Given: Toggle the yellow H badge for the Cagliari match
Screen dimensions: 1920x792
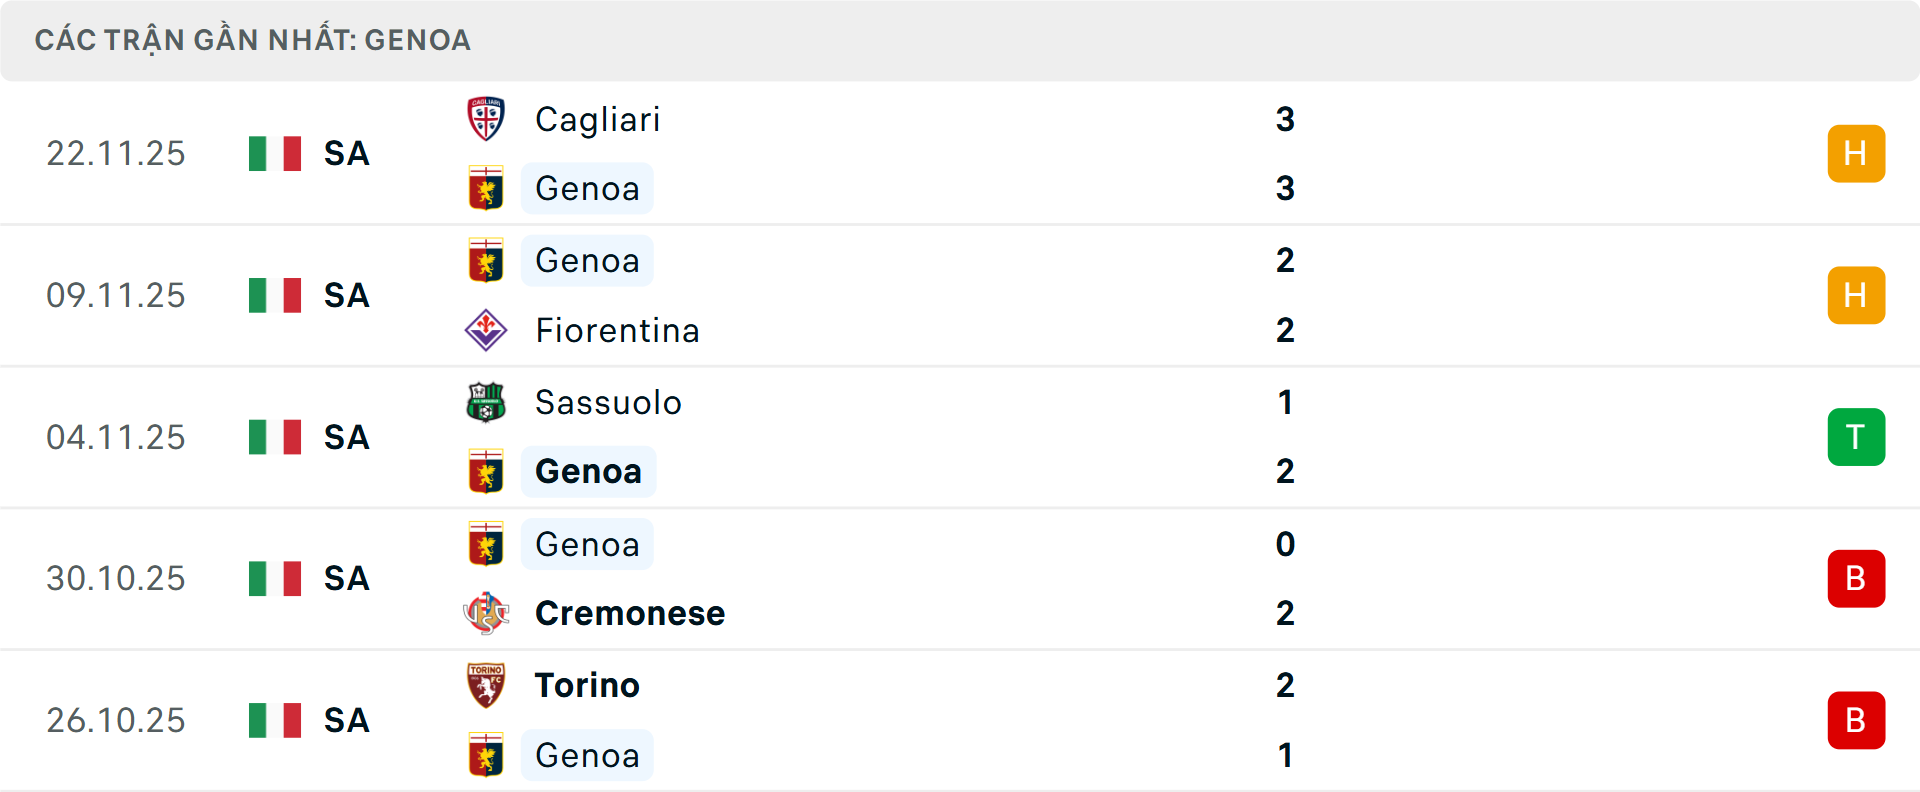Looking at the screenshot, I should click(1856, 153).
